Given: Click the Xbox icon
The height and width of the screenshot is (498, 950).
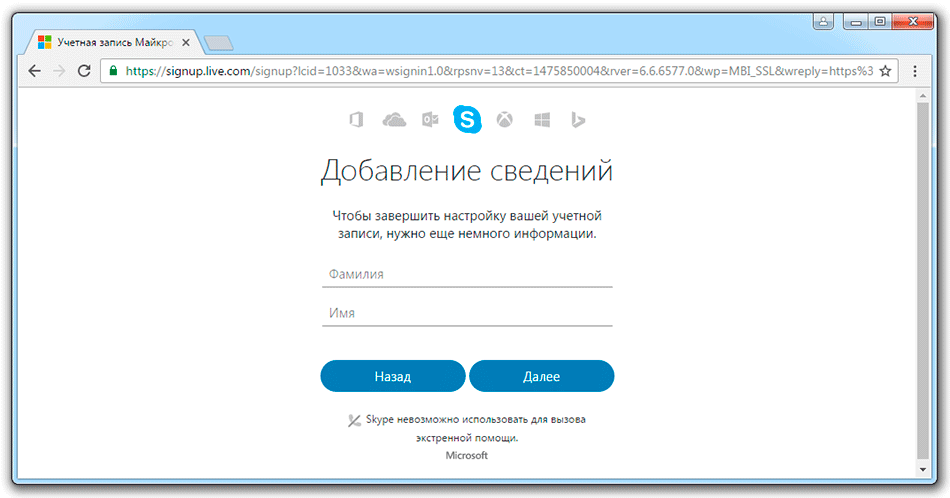Looking at the screenshot, I should coord(505,120).
